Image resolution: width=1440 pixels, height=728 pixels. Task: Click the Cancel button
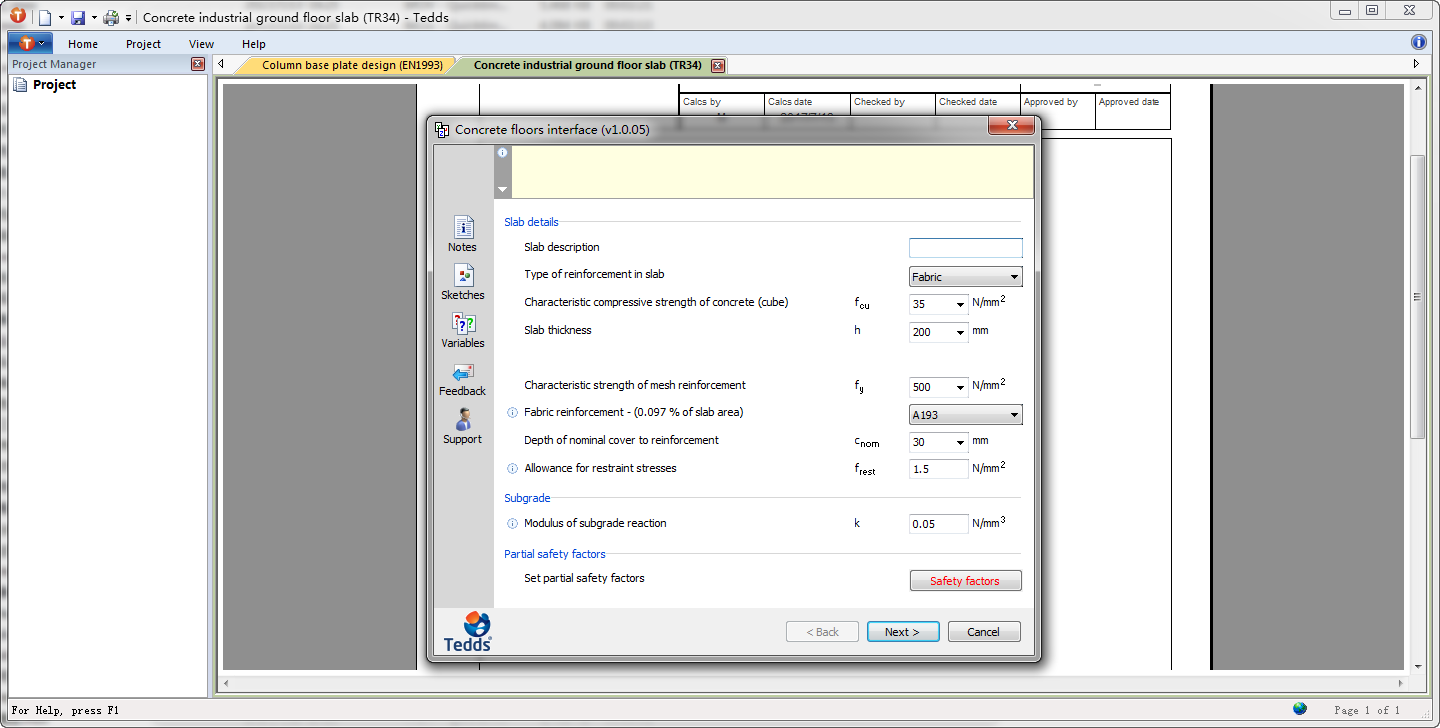983,632
